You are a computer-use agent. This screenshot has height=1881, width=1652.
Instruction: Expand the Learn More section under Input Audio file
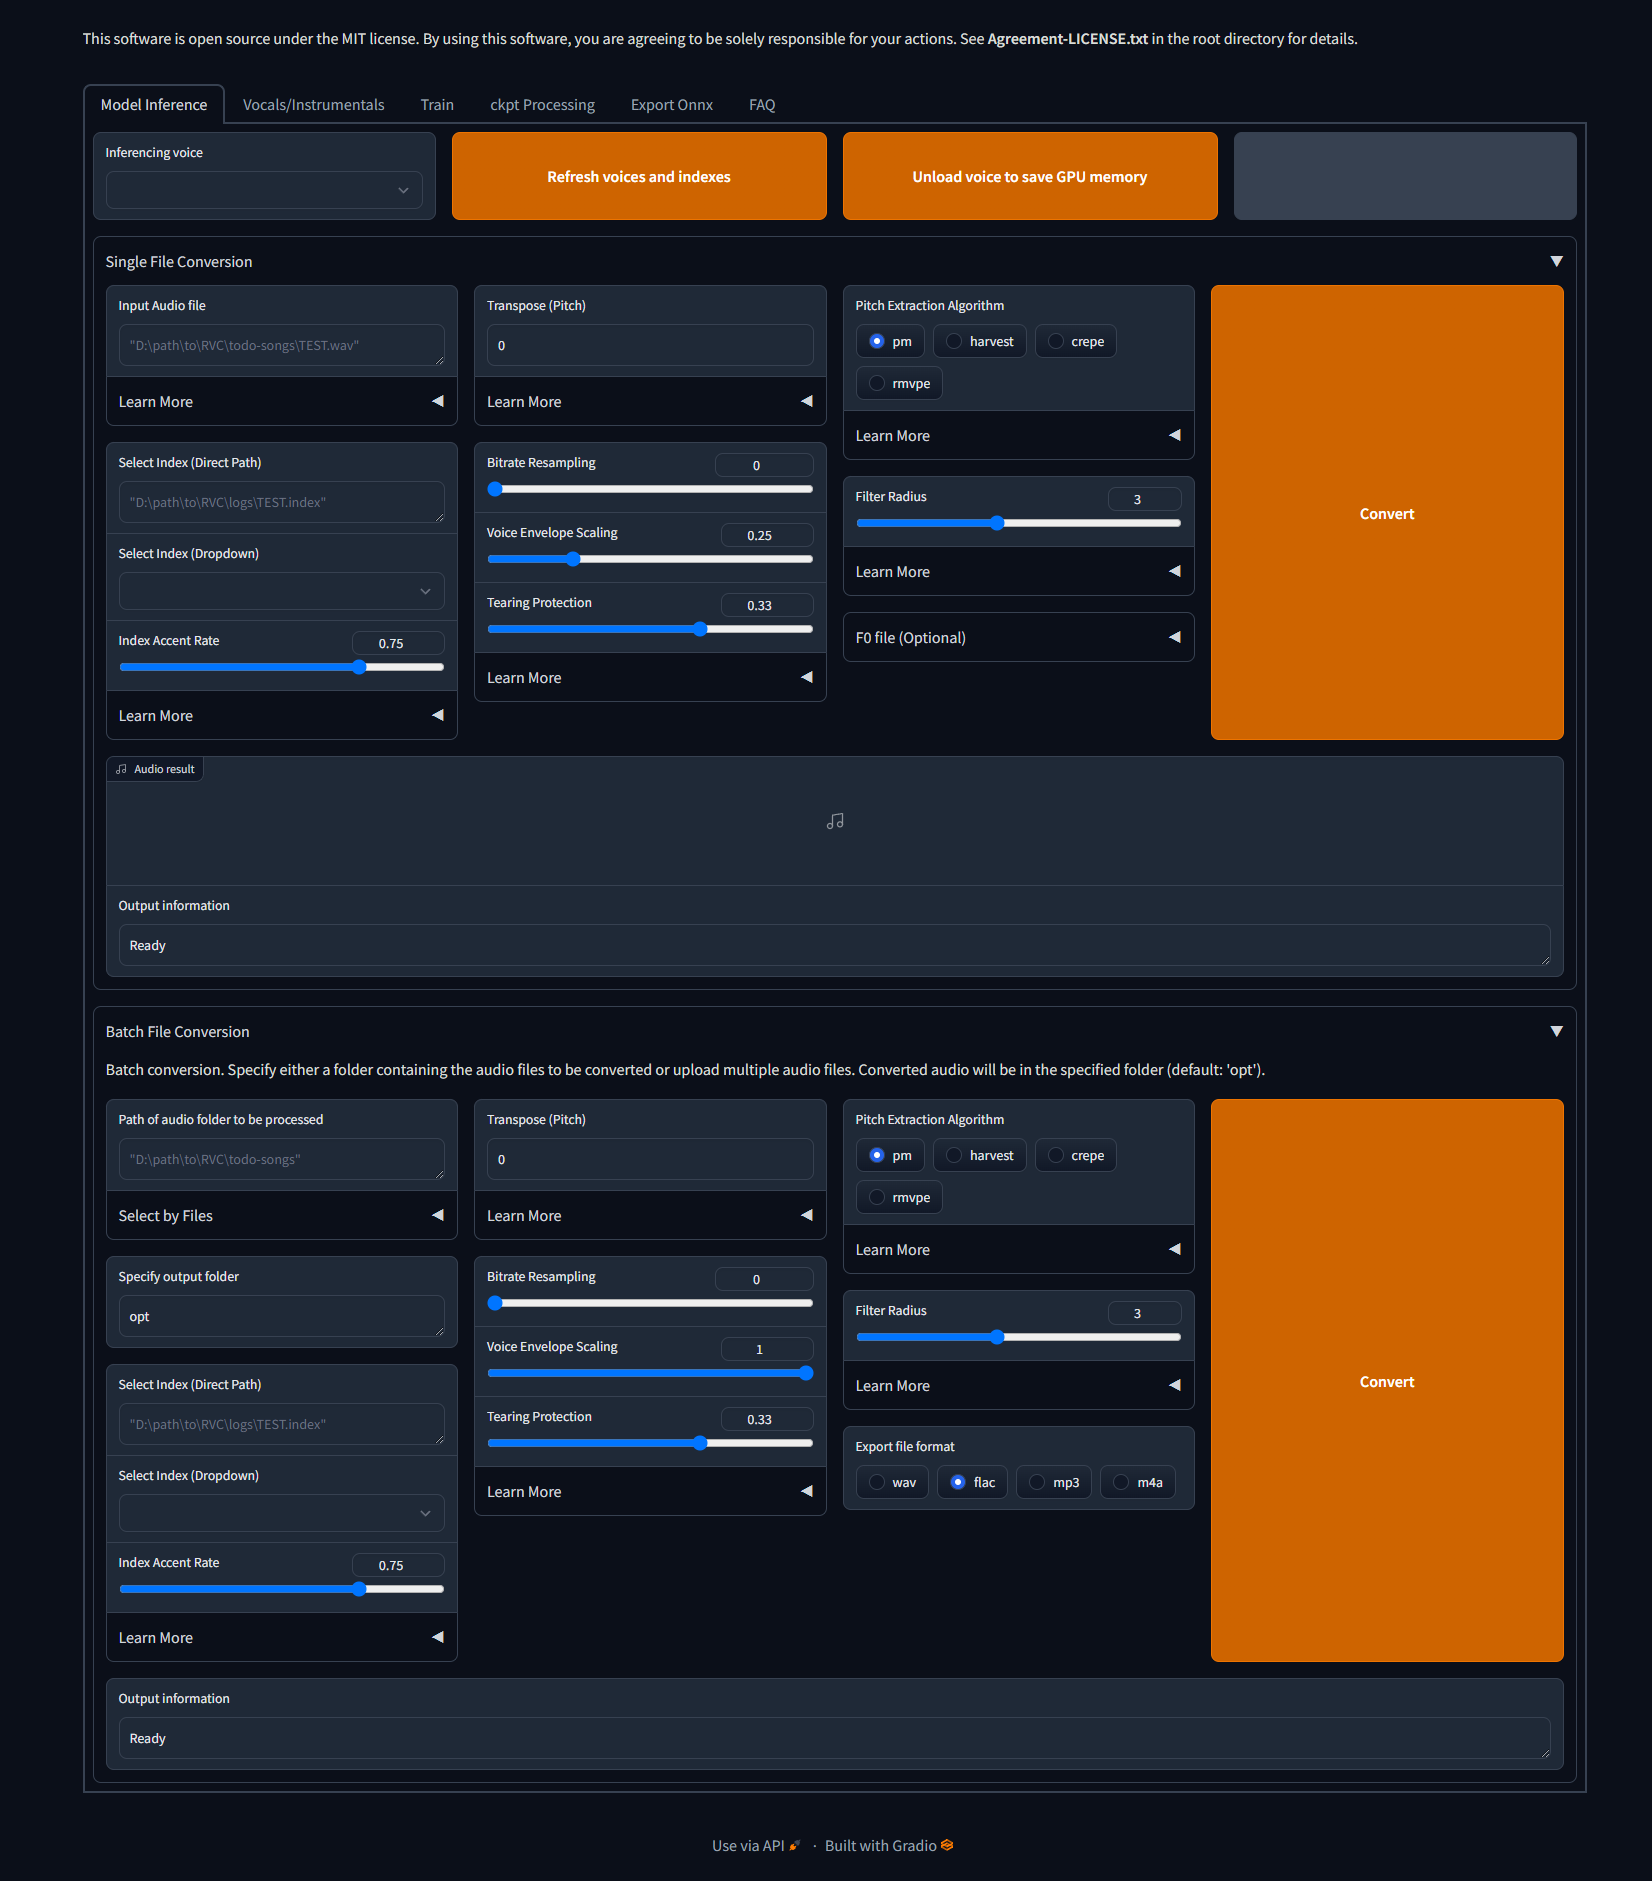(x=281, y=401)
